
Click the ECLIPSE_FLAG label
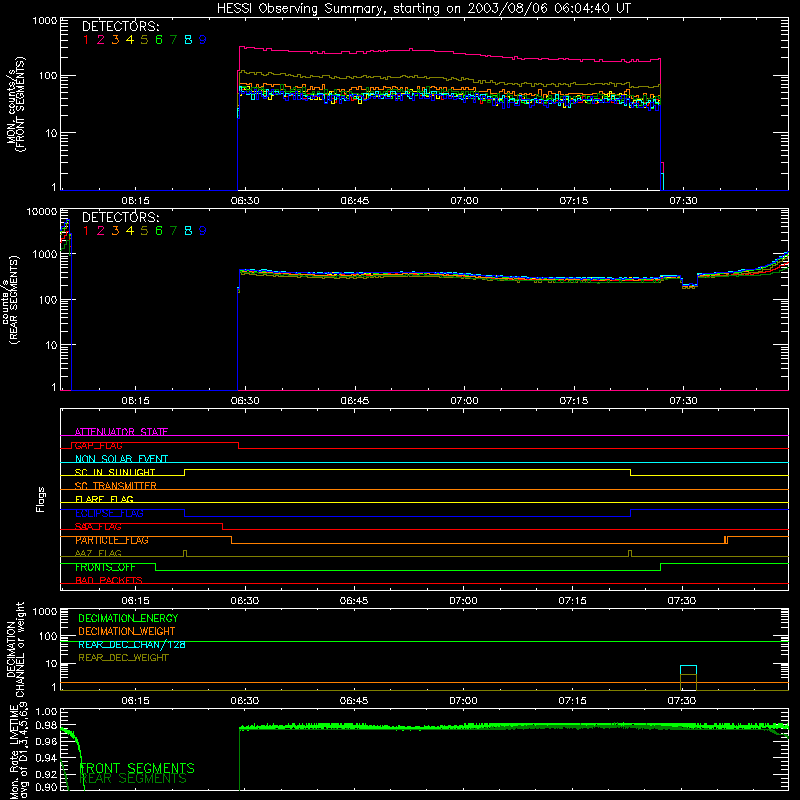pyautogui.click(x=109, y=513)
